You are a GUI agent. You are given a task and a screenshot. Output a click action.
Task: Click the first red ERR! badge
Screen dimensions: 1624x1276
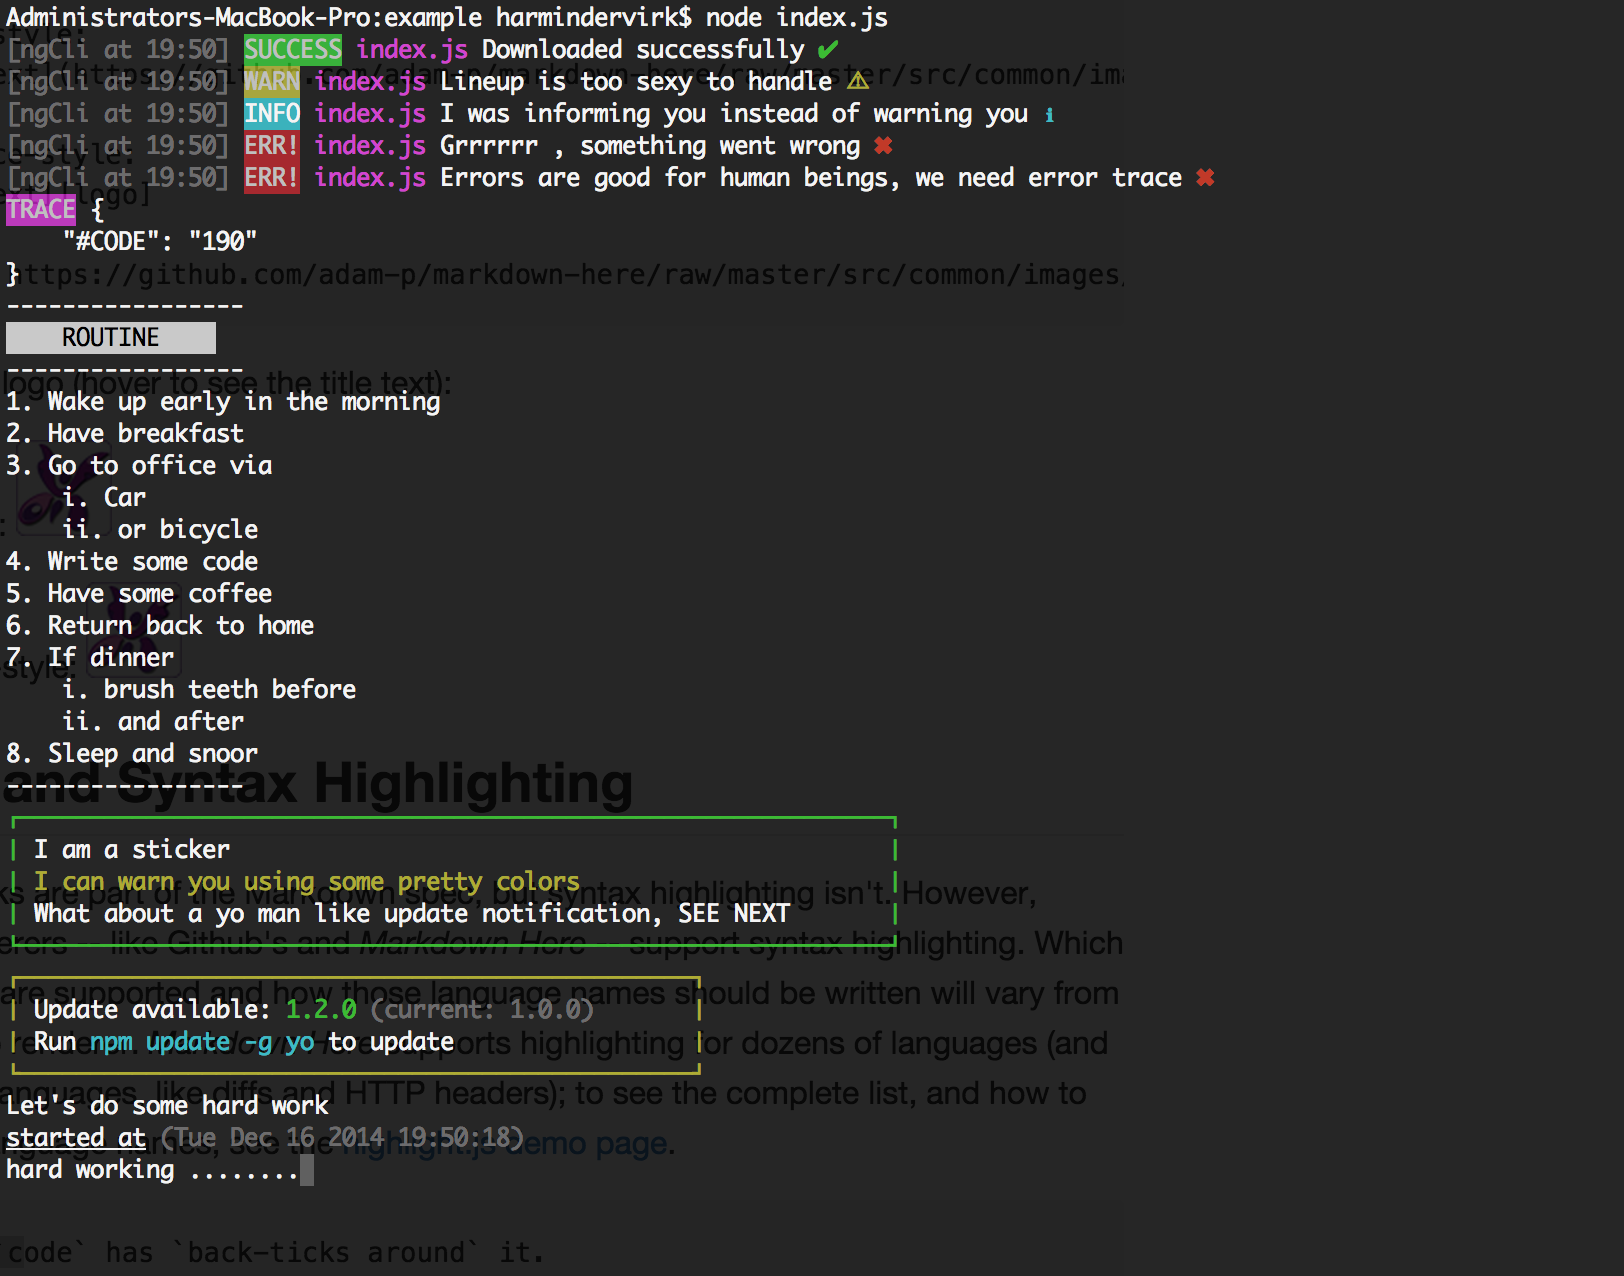click(272, 145)
